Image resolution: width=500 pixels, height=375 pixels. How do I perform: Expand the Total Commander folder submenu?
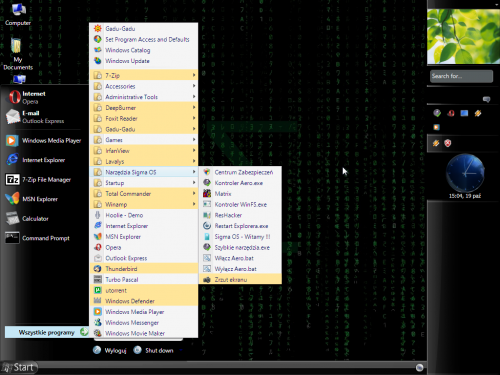144,194
